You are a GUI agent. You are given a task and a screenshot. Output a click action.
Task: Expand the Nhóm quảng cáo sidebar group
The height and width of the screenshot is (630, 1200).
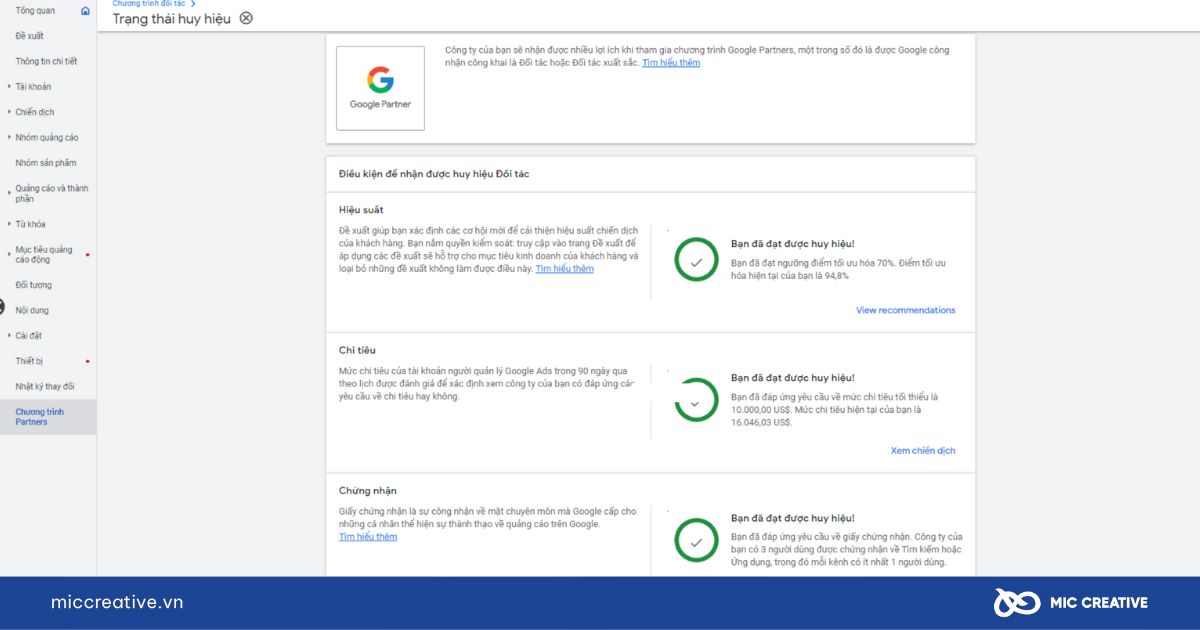9,137
